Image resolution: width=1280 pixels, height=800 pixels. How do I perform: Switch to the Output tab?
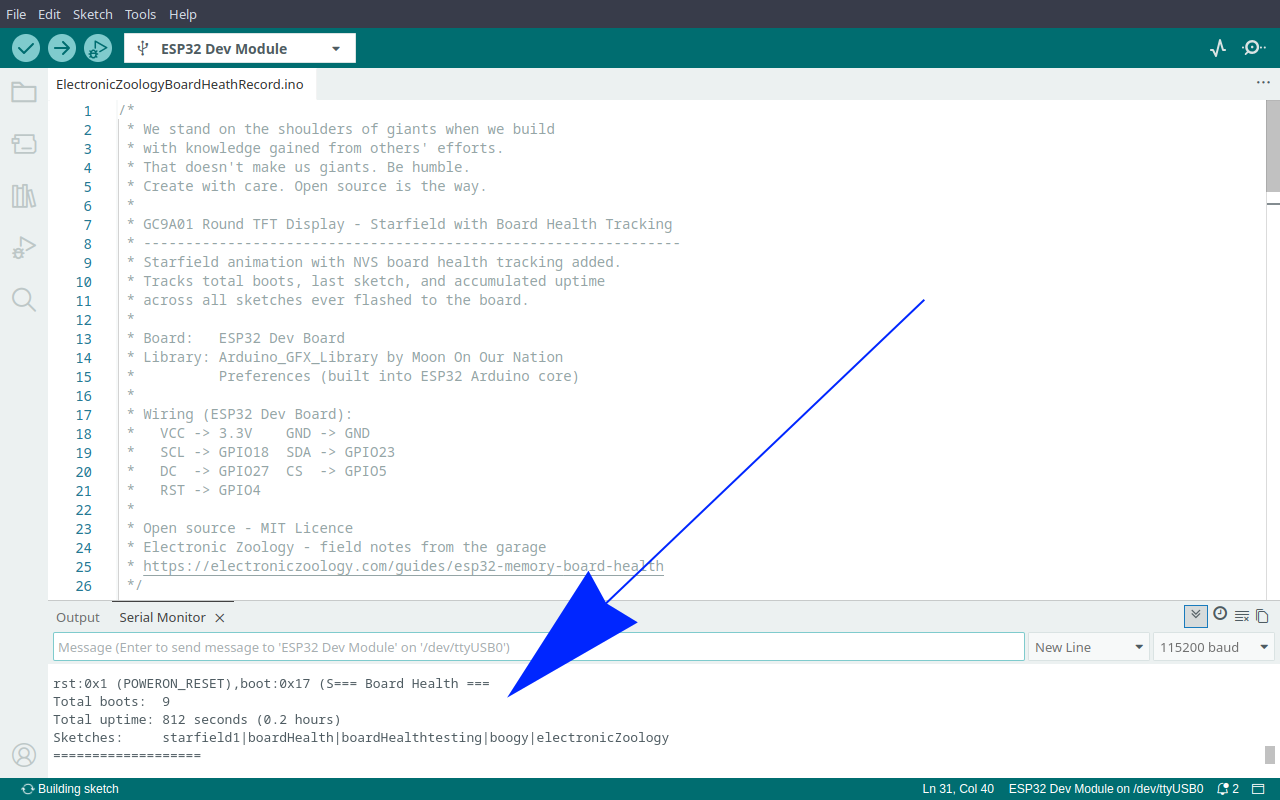[78, 617]
